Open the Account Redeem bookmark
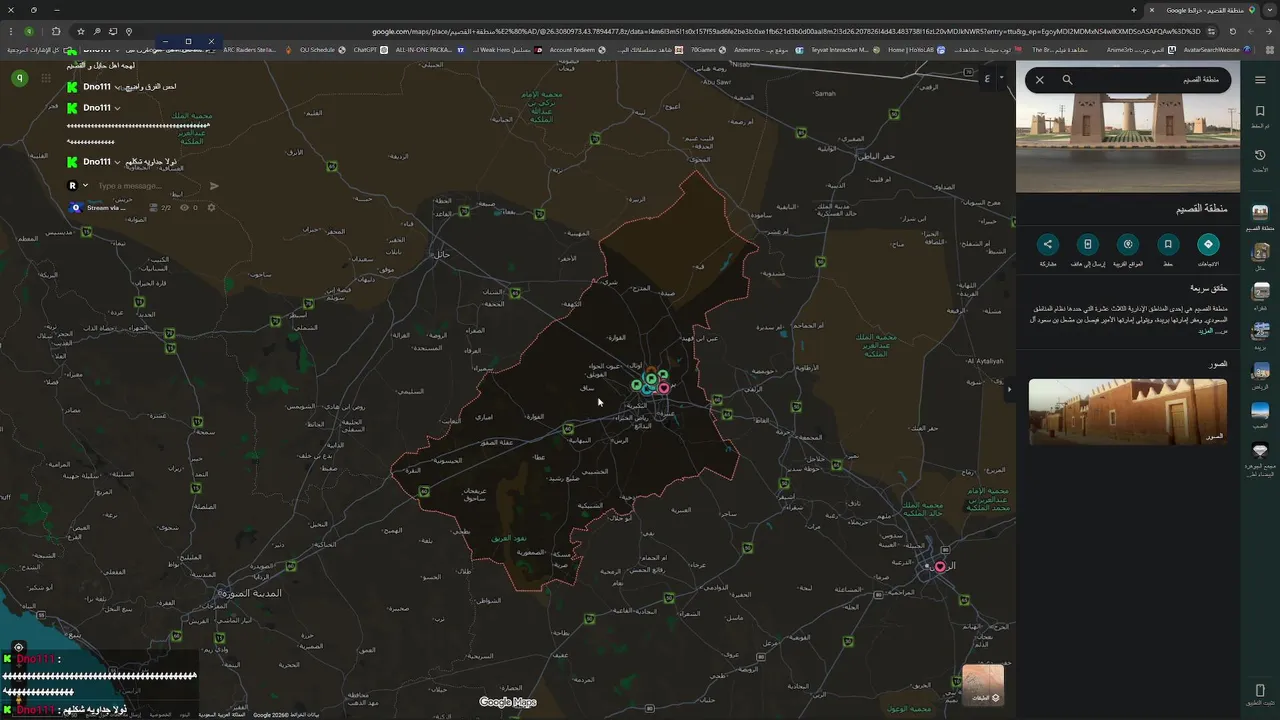Screen dimensions: 1280x720 (x=578, y=49)
